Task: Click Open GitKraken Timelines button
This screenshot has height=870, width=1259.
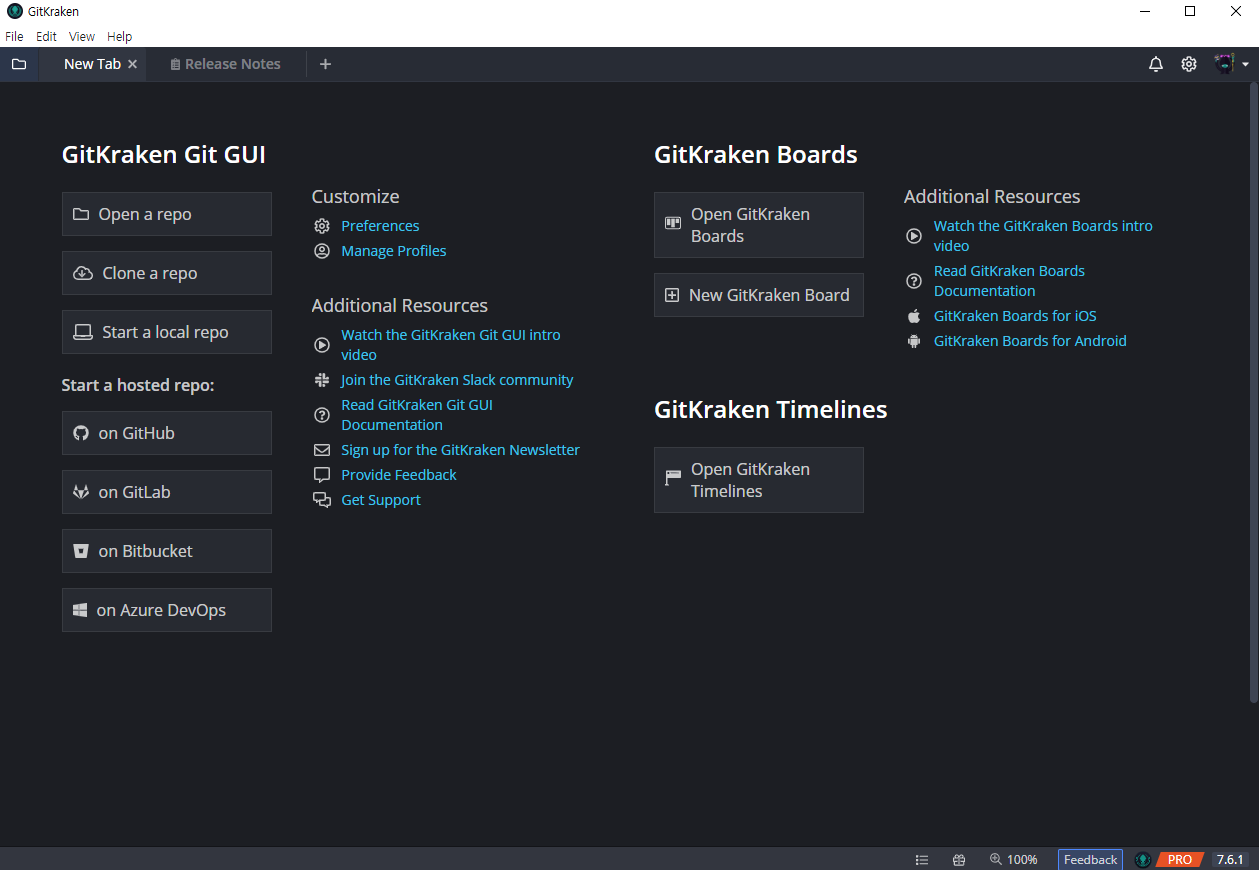Action: click(759, 480)
